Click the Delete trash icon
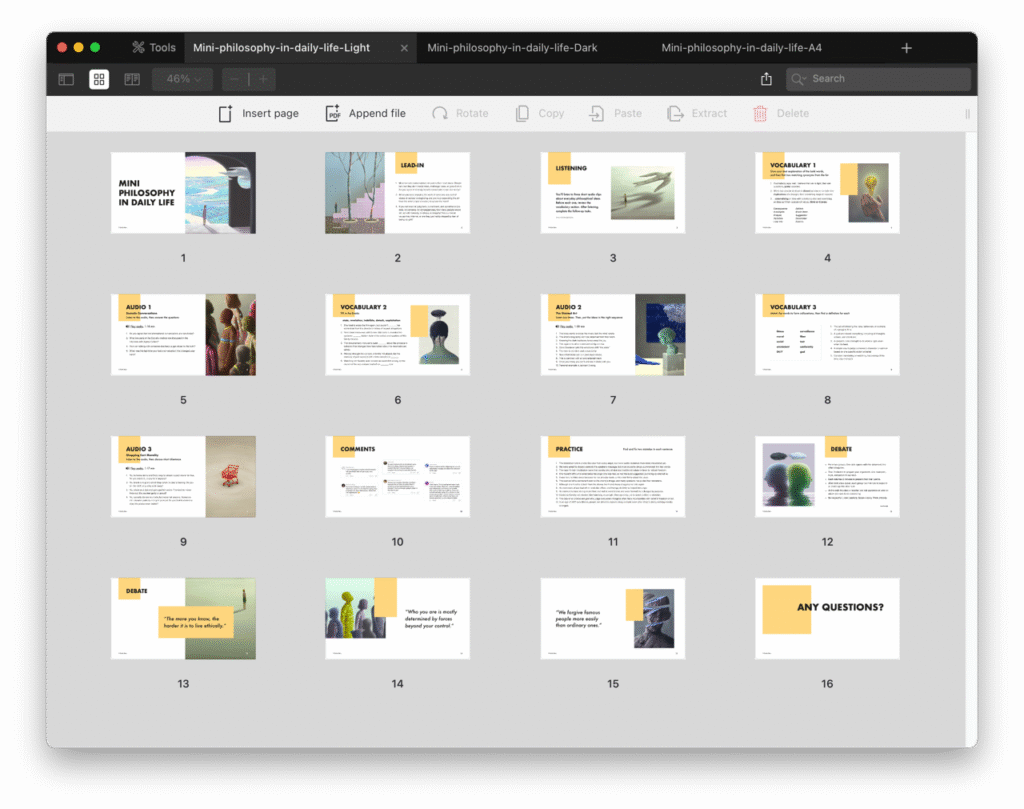Screen dimensions: 1024x809 click(x=761, y=114)
